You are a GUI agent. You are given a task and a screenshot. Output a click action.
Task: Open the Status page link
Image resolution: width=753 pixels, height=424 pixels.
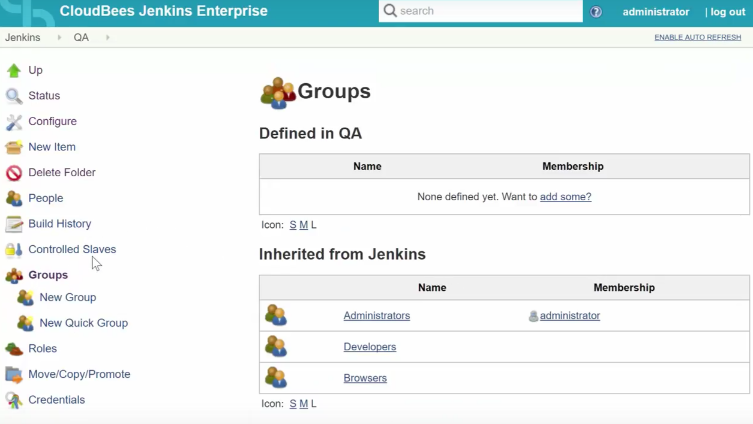(44, 96)
